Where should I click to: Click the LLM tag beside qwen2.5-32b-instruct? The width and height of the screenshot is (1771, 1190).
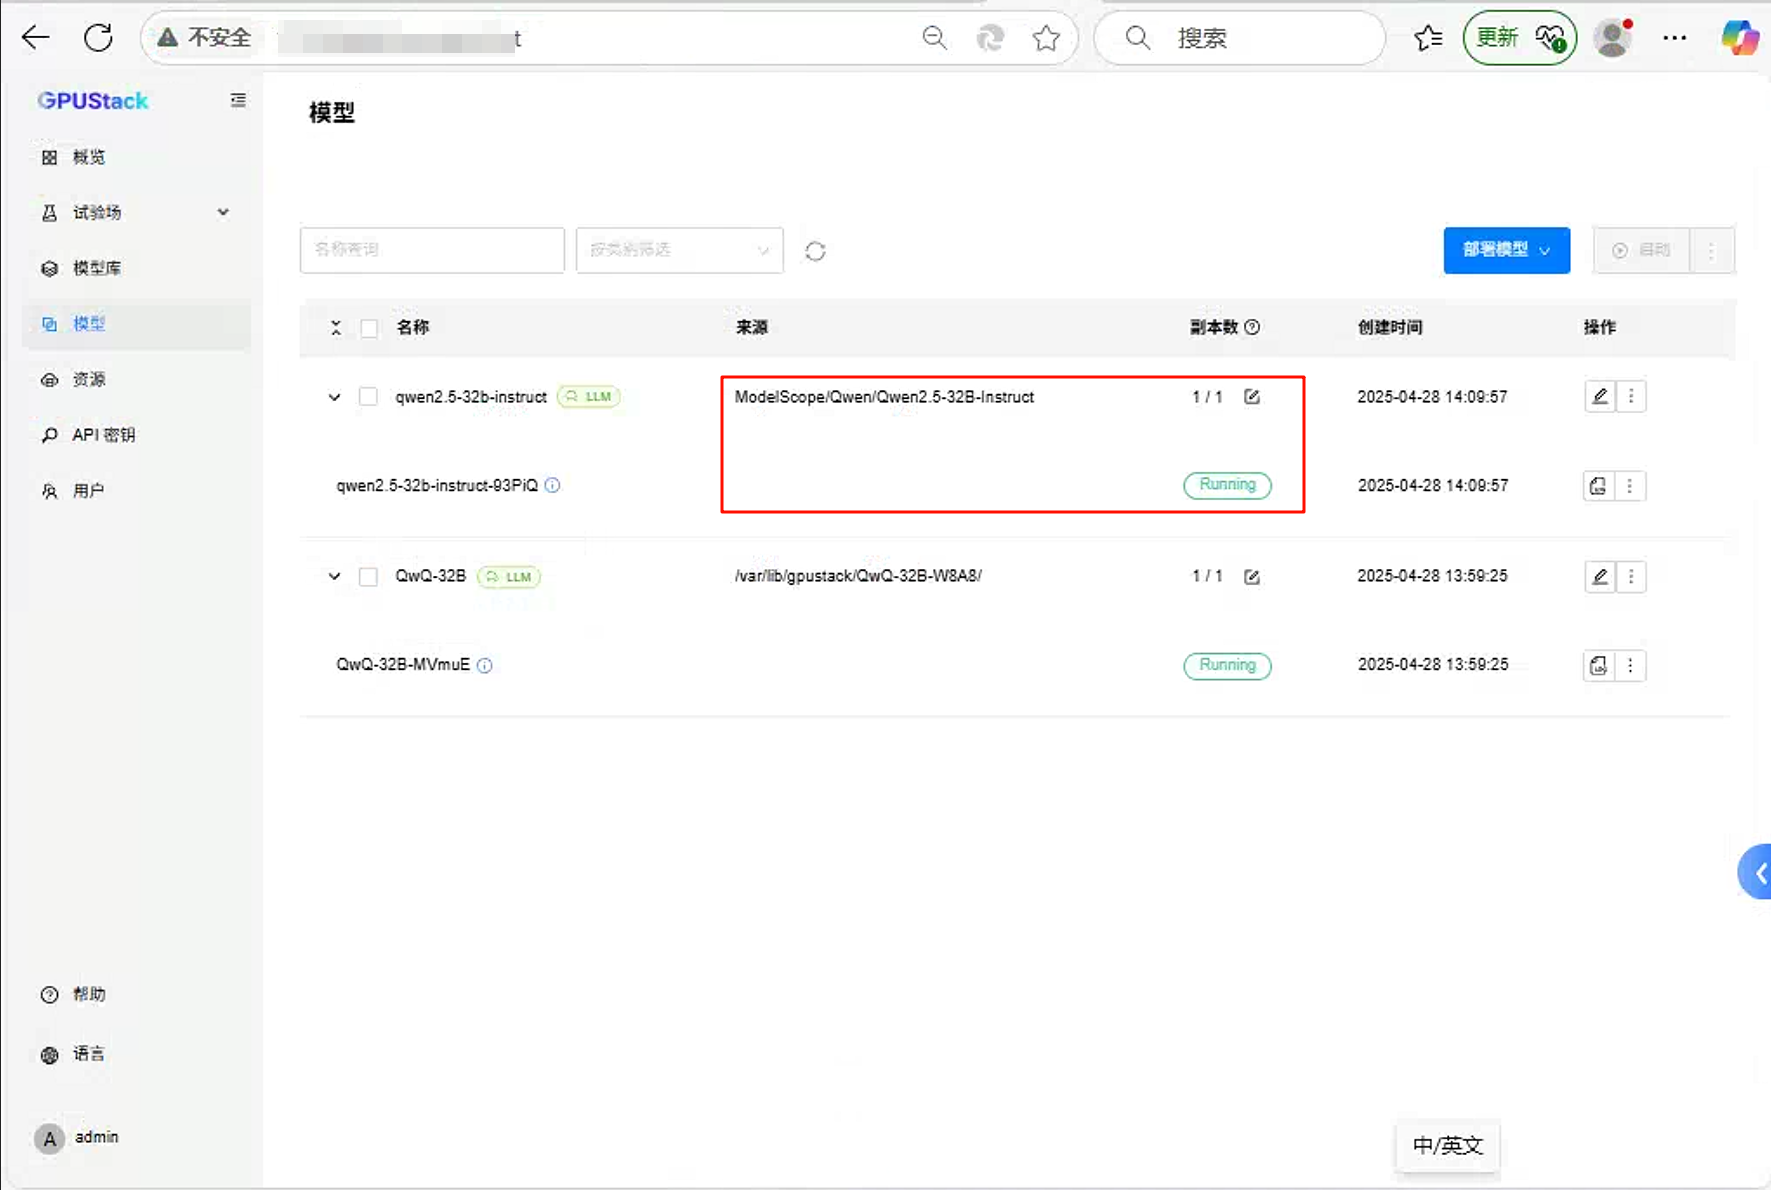[589, 397]
